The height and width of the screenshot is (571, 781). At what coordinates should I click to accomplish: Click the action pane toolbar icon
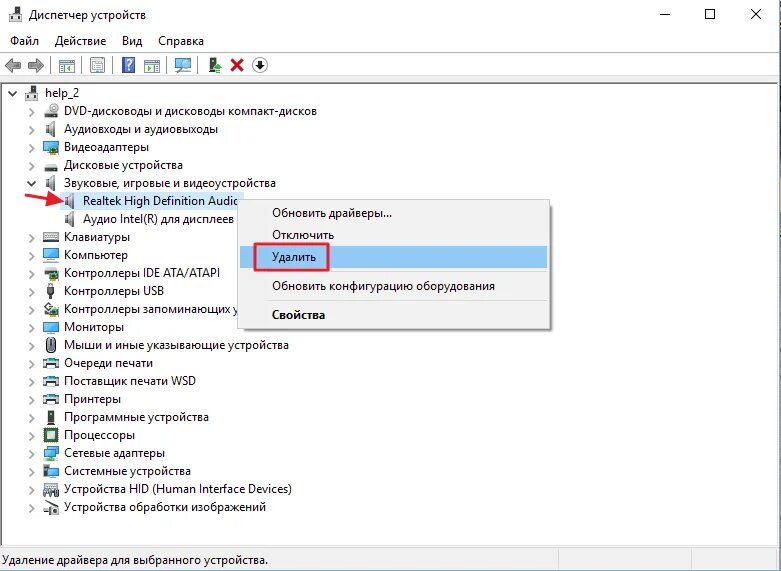pyautogui.click(x=152, y=65)
